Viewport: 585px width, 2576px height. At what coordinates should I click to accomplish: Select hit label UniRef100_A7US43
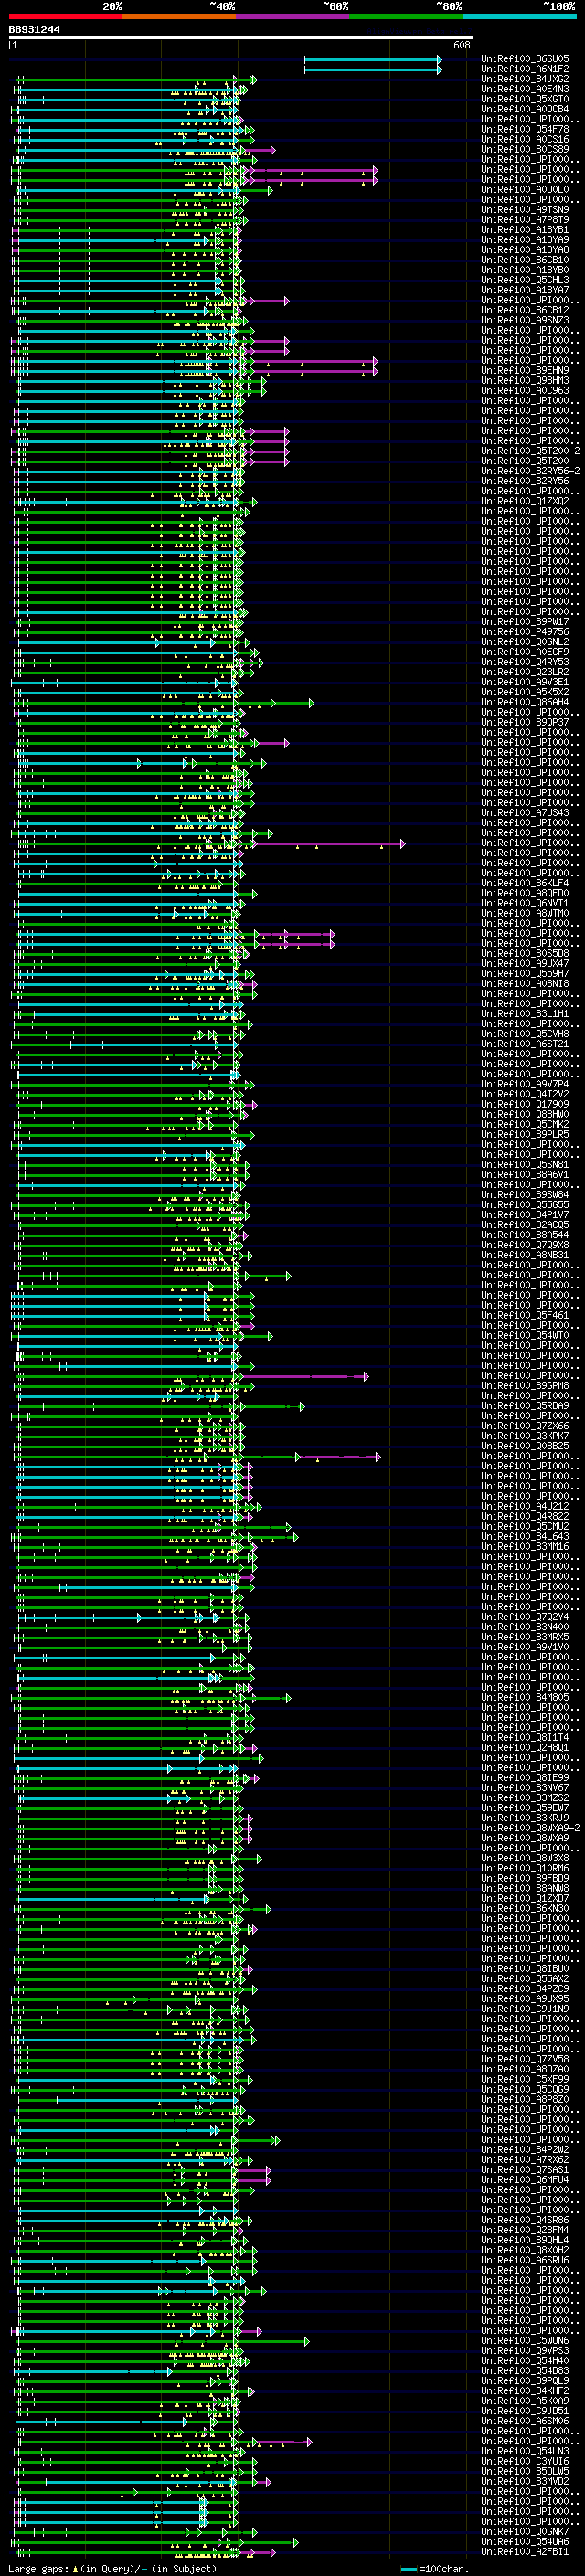[524, 813]
